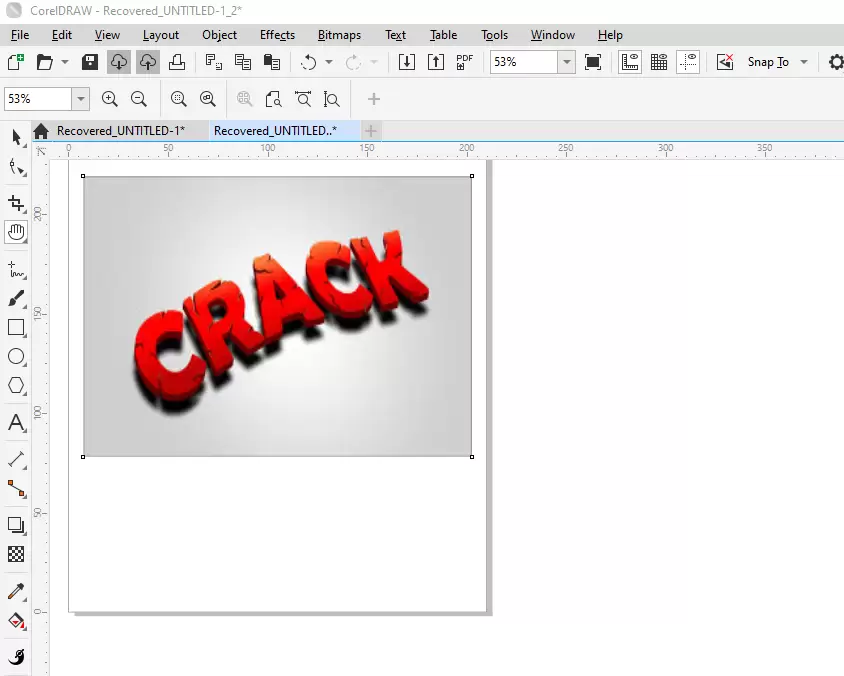
Task: Add a new document tab with plus
Action: (x=371, y=131)
